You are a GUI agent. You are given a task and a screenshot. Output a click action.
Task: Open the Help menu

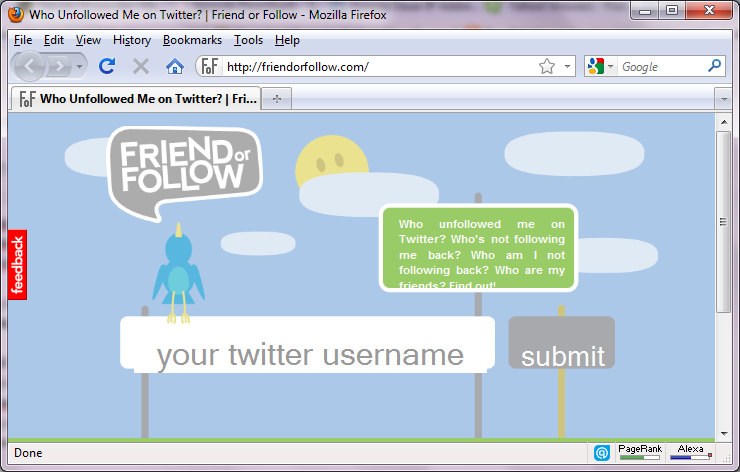pyautogui.click(x=287, y=40)
